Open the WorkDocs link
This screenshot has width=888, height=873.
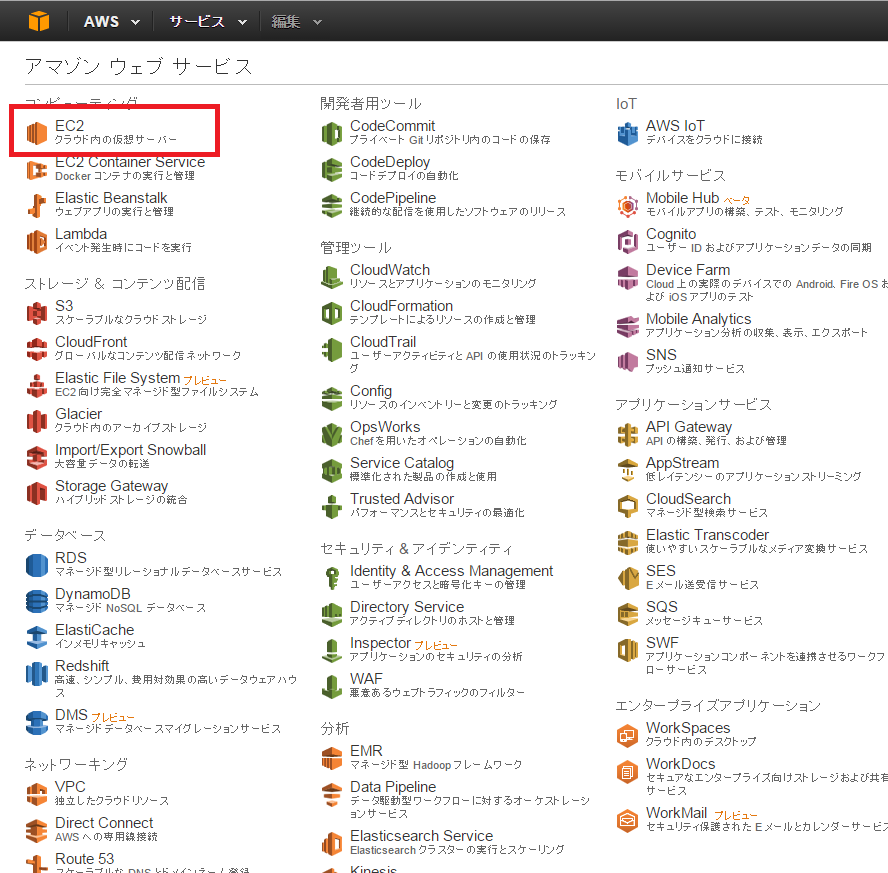[x=681, y=764]
